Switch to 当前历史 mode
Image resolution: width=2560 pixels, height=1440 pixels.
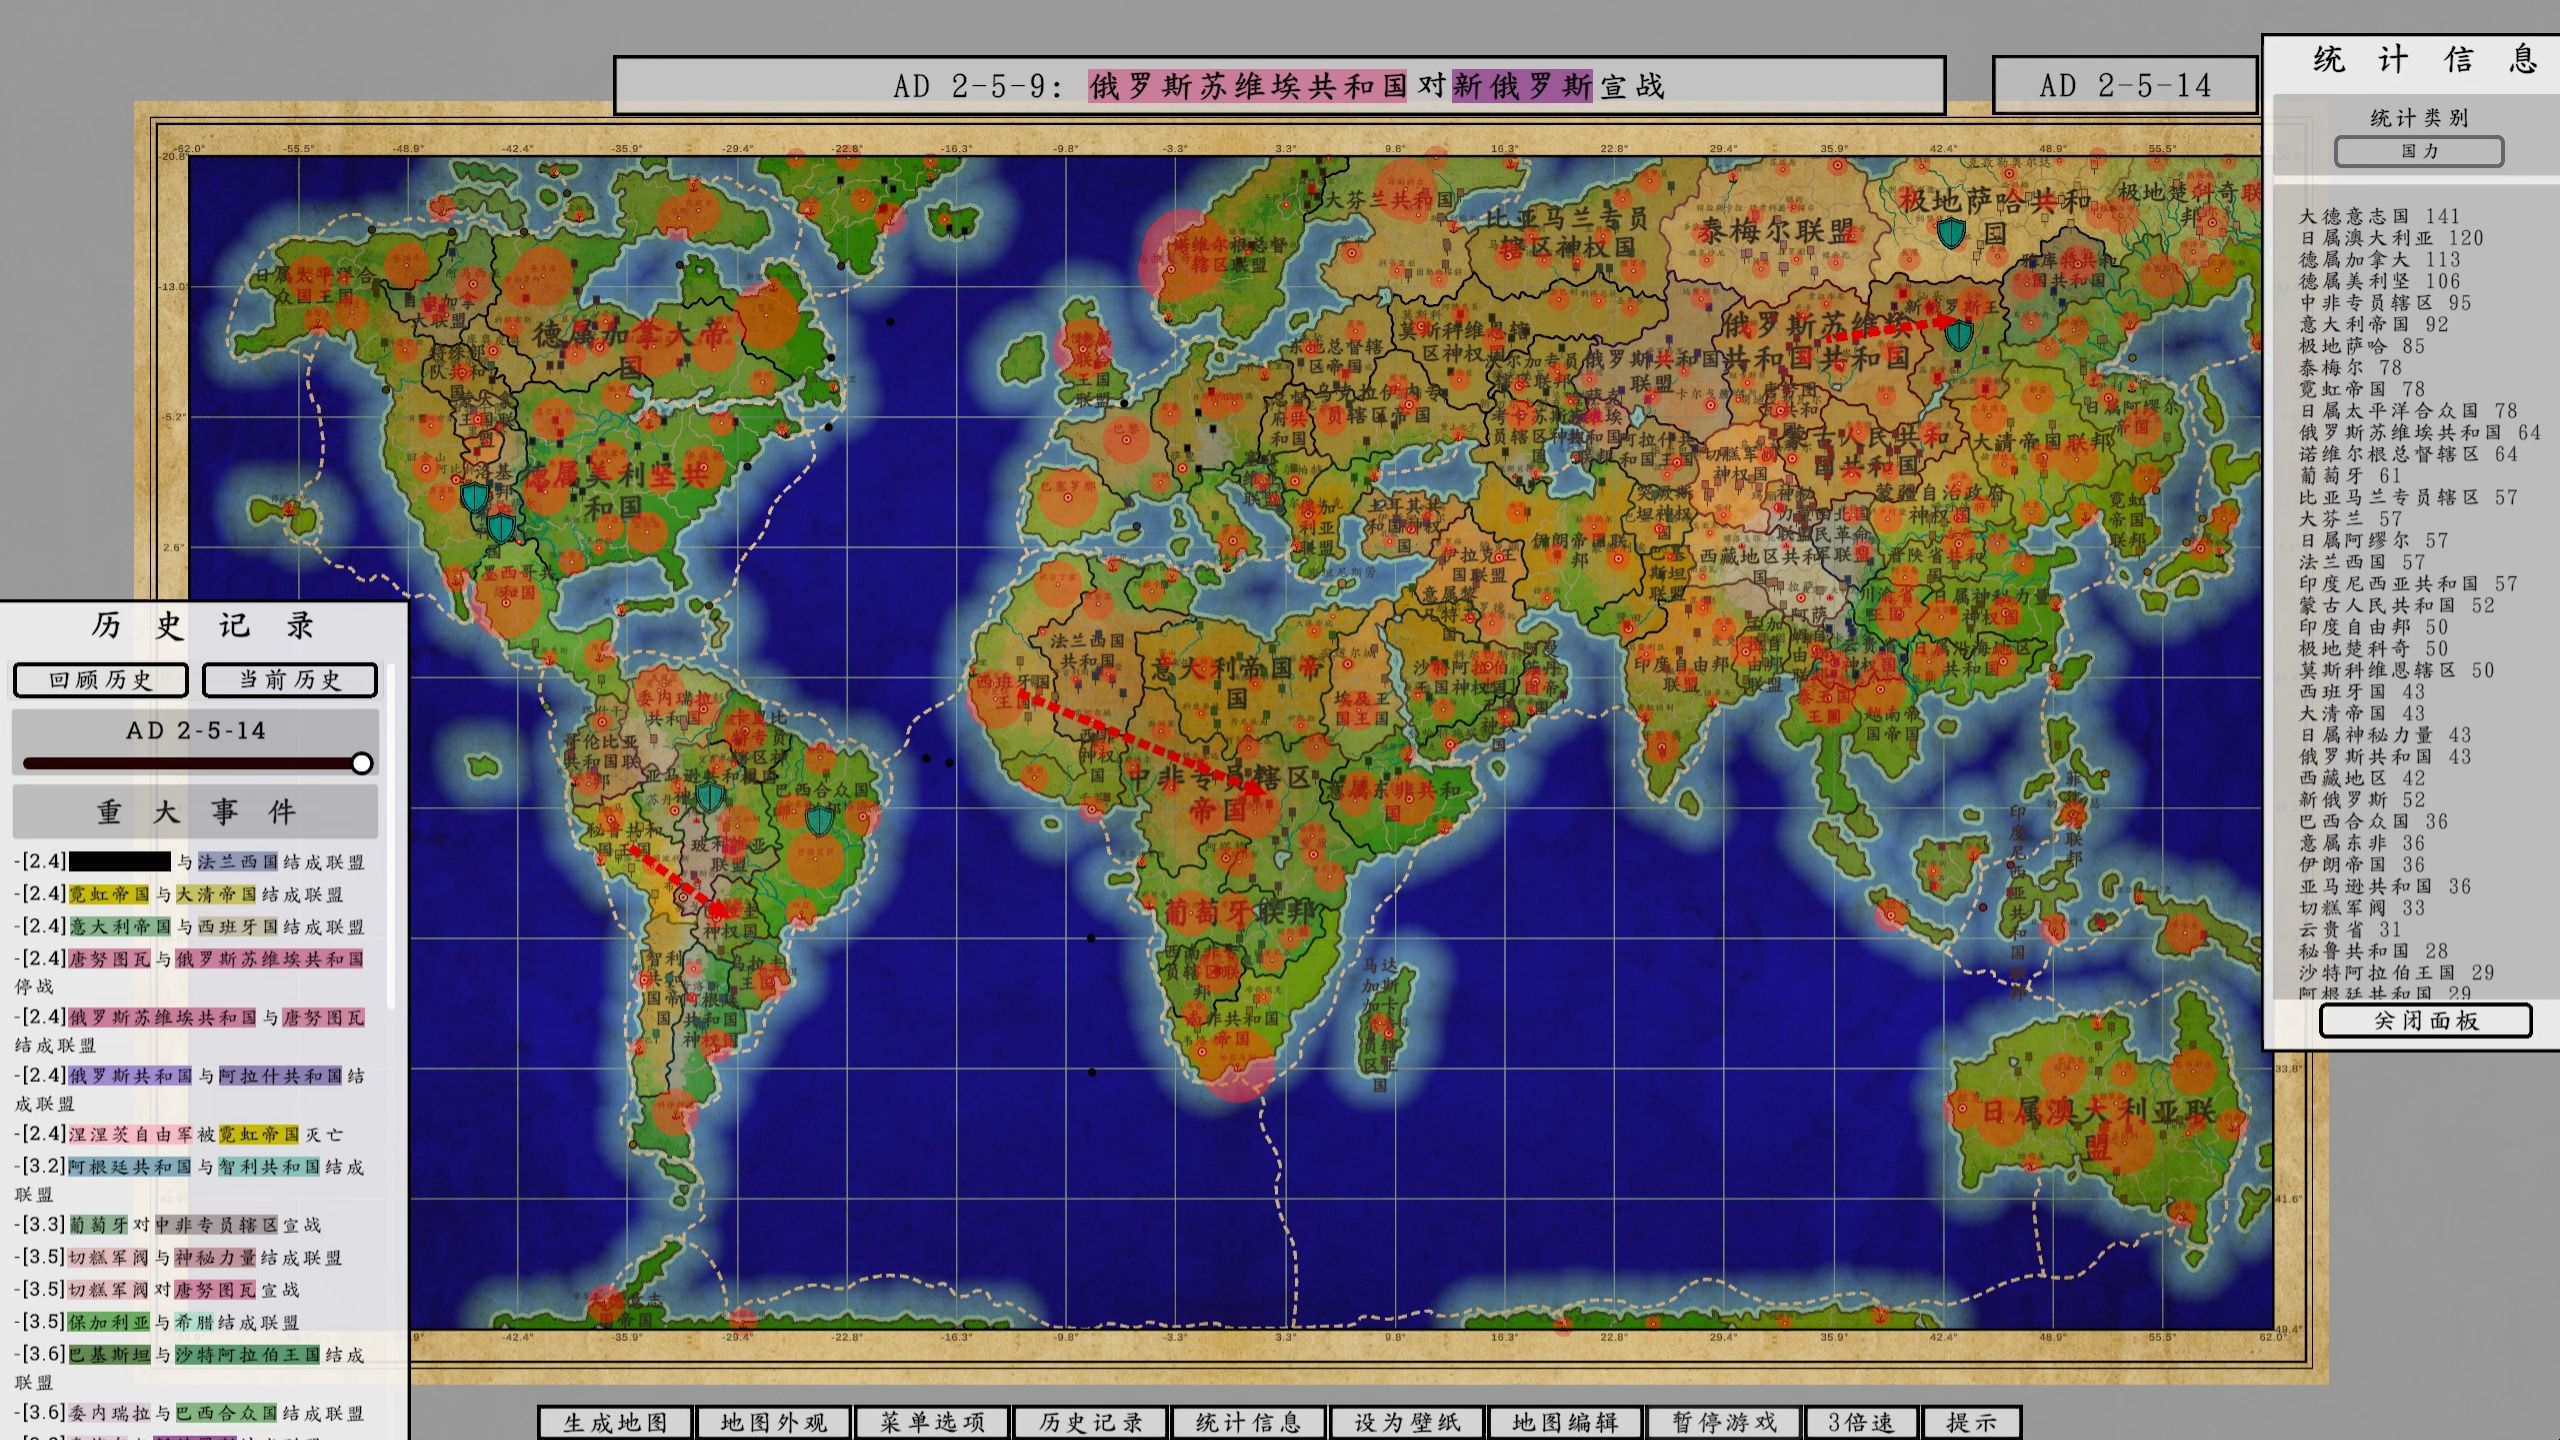tap(290, 680)
